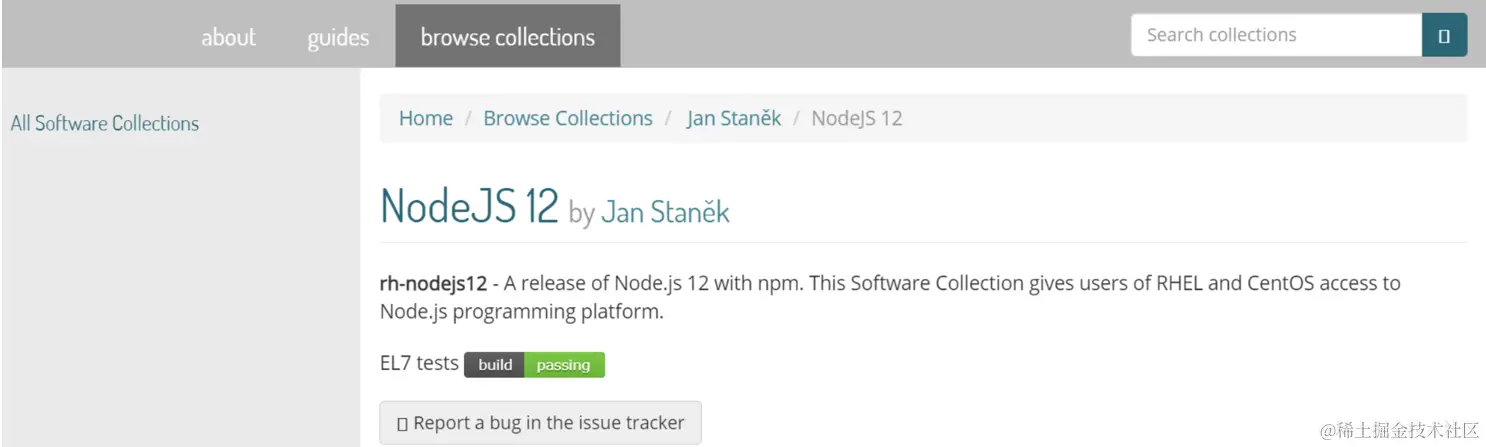Screen dimensions: 1486x447
Task: Open All Software Collections in sidebar
Action: coord(105,124)
